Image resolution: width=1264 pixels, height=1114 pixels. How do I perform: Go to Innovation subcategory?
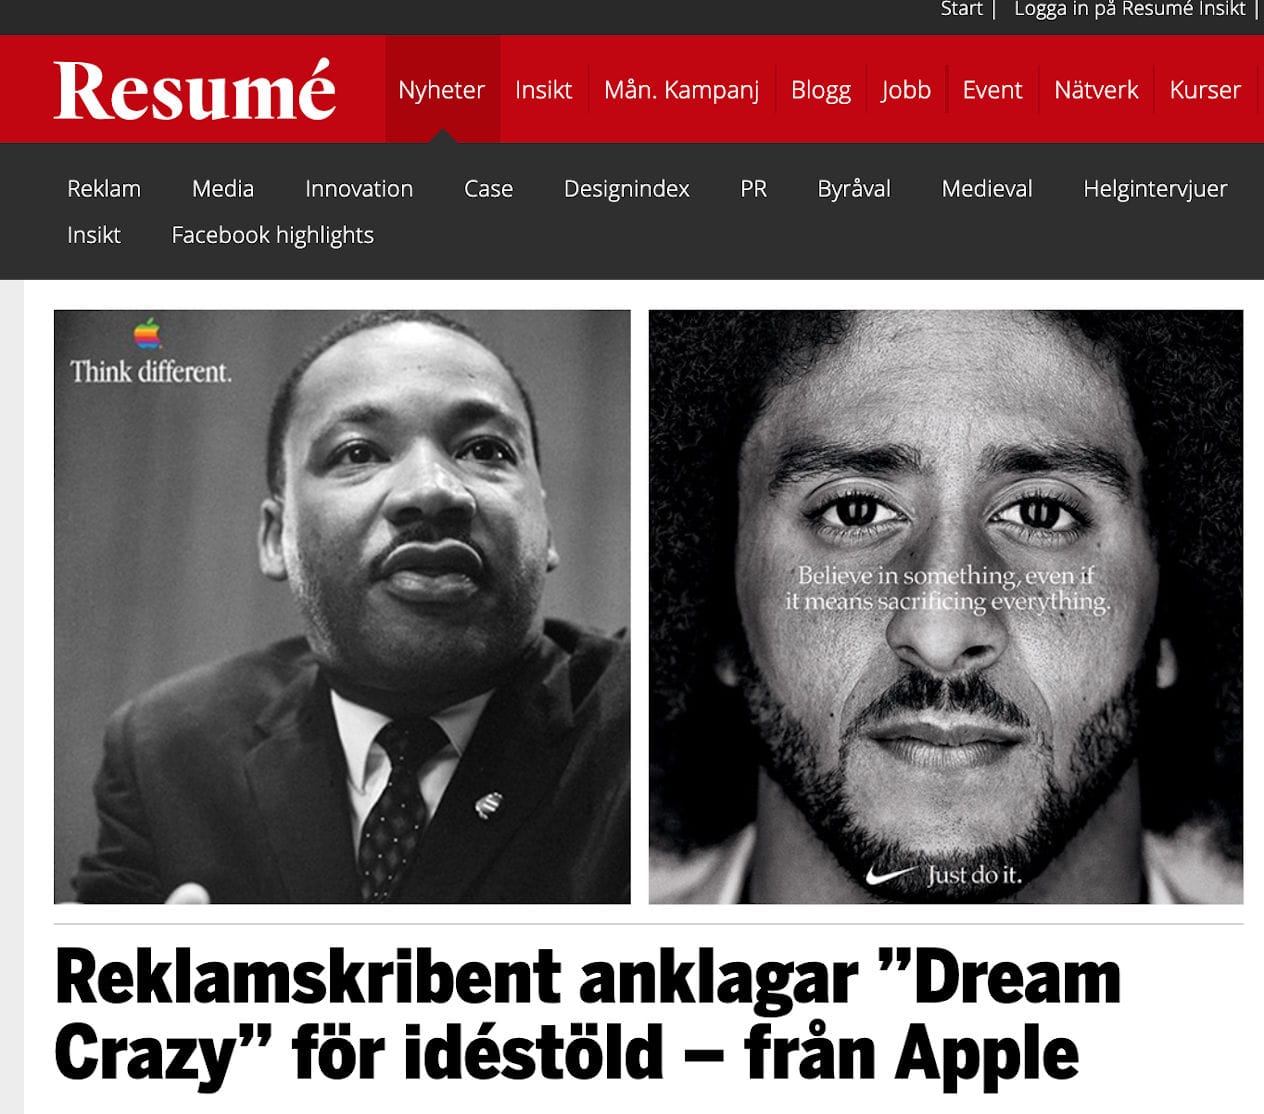[x=359, y=189]
